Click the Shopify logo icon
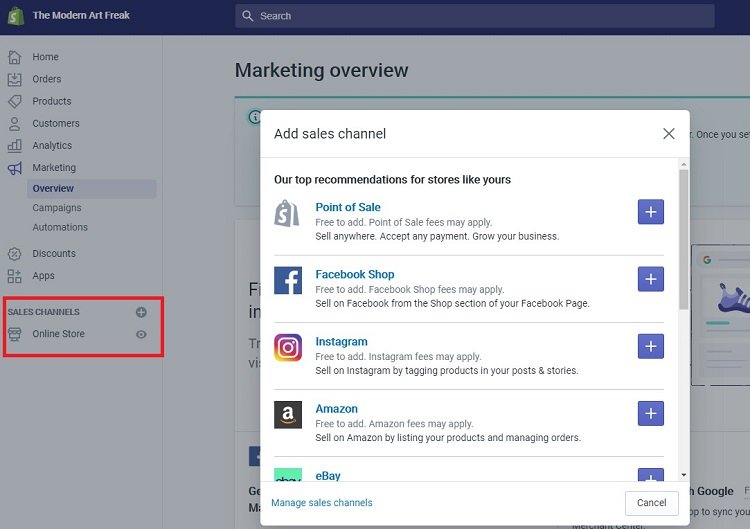Screen dimensions: 750x529 click(16, 16)
